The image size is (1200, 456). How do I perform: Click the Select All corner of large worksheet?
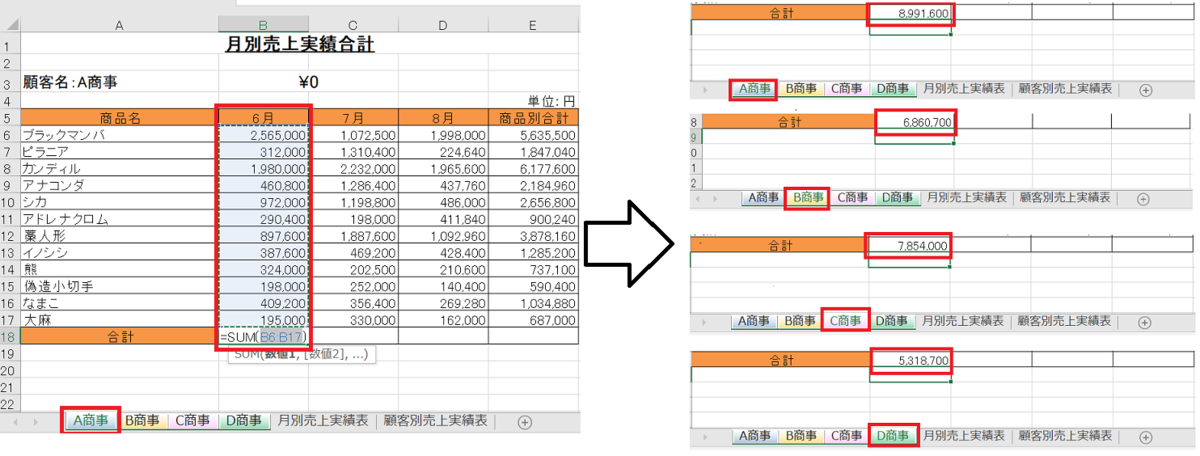pos(10,24)
